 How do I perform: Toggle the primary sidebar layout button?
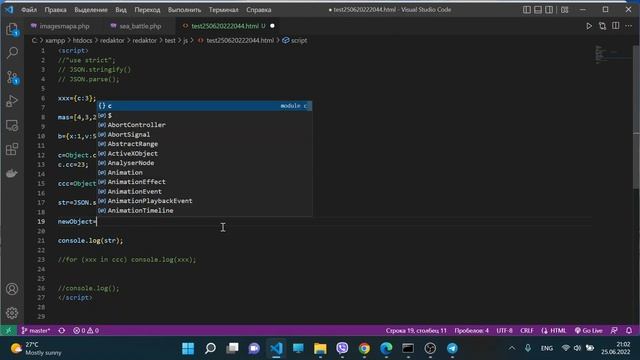pyautogui.click(x=527, y=9)
